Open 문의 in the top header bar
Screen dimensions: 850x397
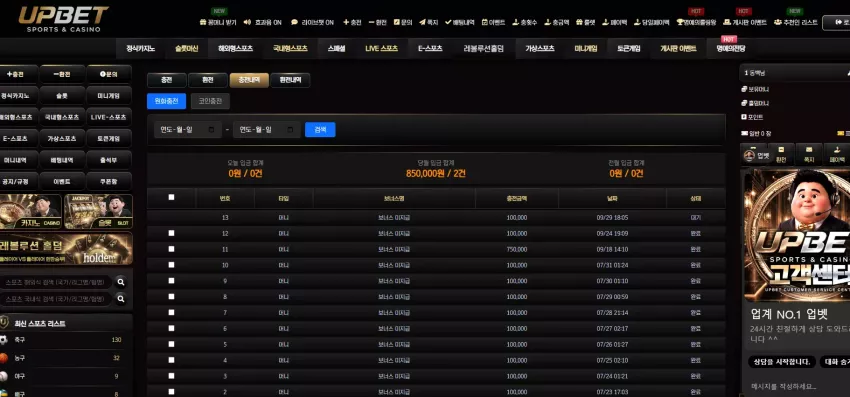[x=403, y=22]
